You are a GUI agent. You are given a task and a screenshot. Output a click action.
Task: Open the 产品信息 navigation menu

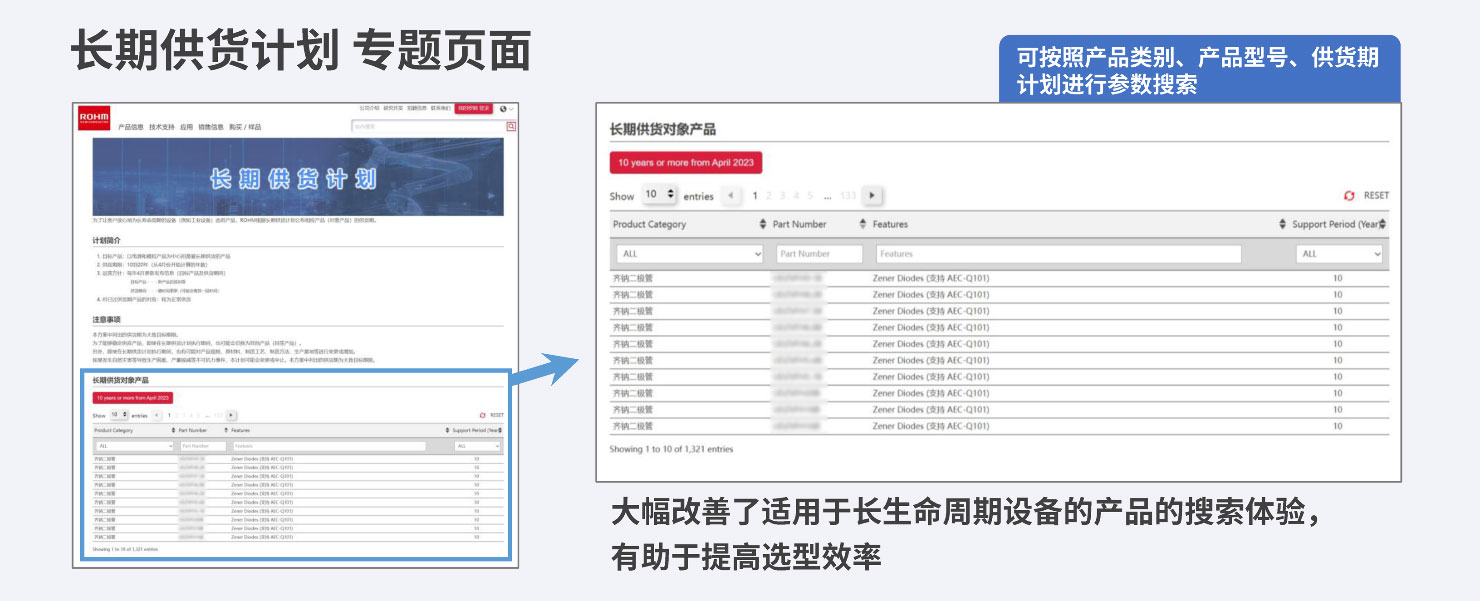click(130, 127)
